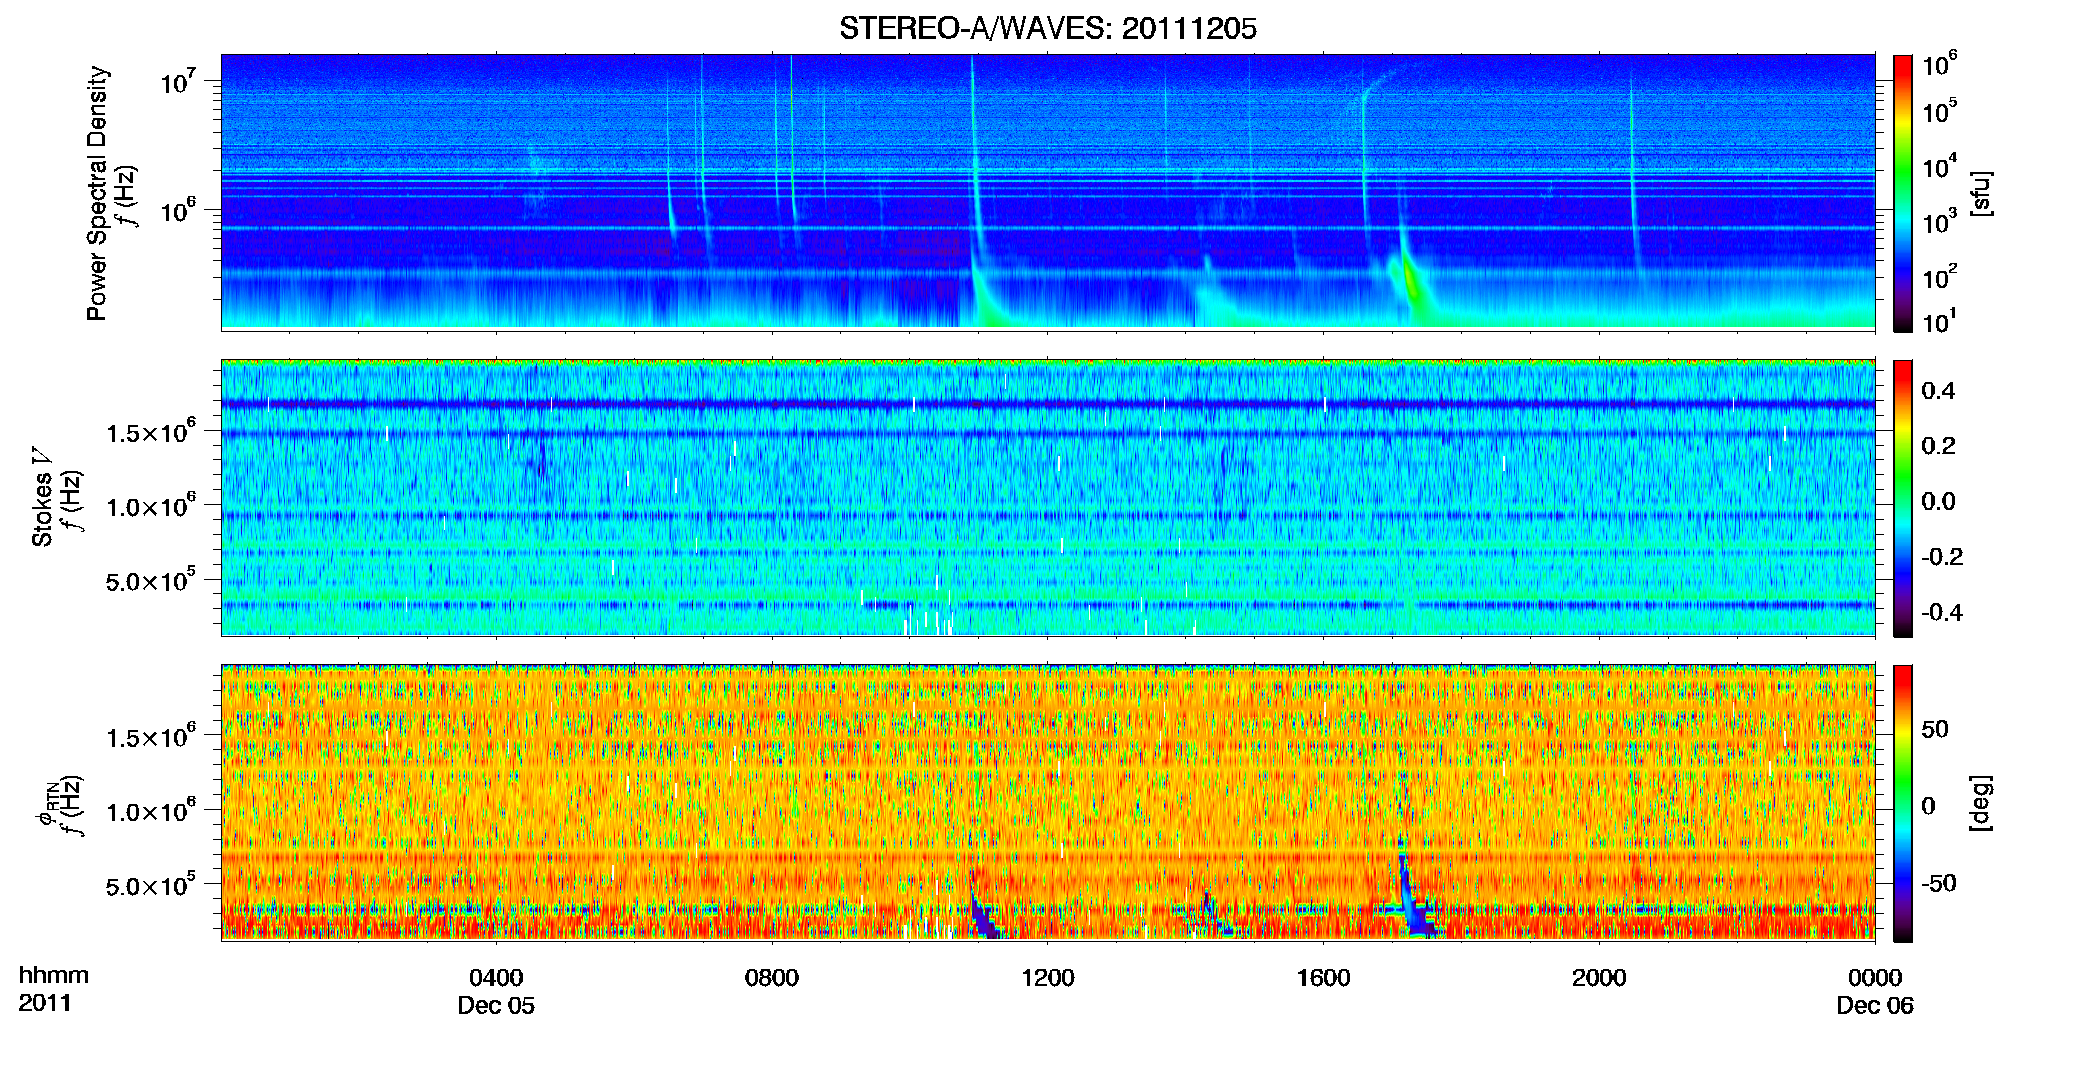Click the 0000 time tick label

click(1875, 978)
